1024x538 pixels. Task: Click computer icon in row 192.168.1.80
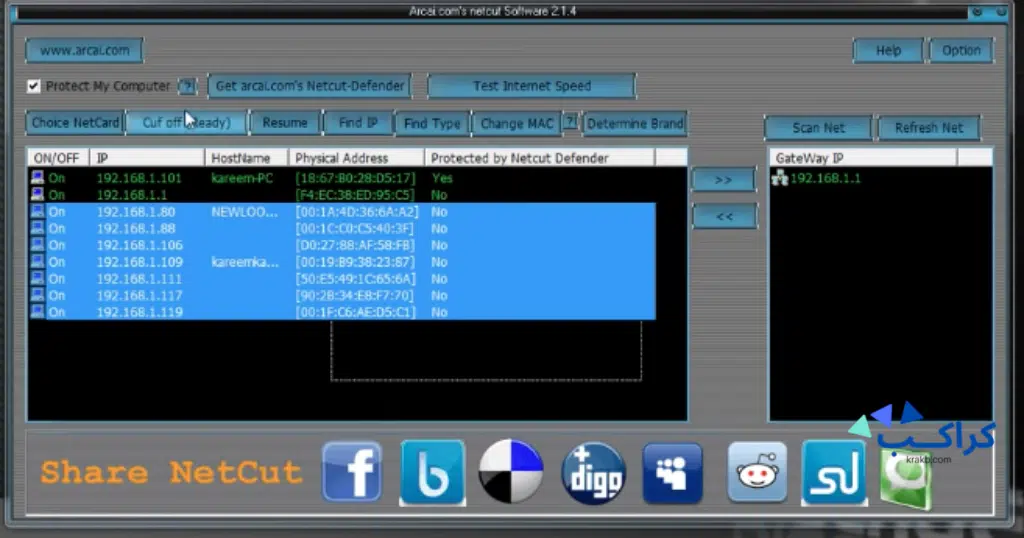[38, 212]
